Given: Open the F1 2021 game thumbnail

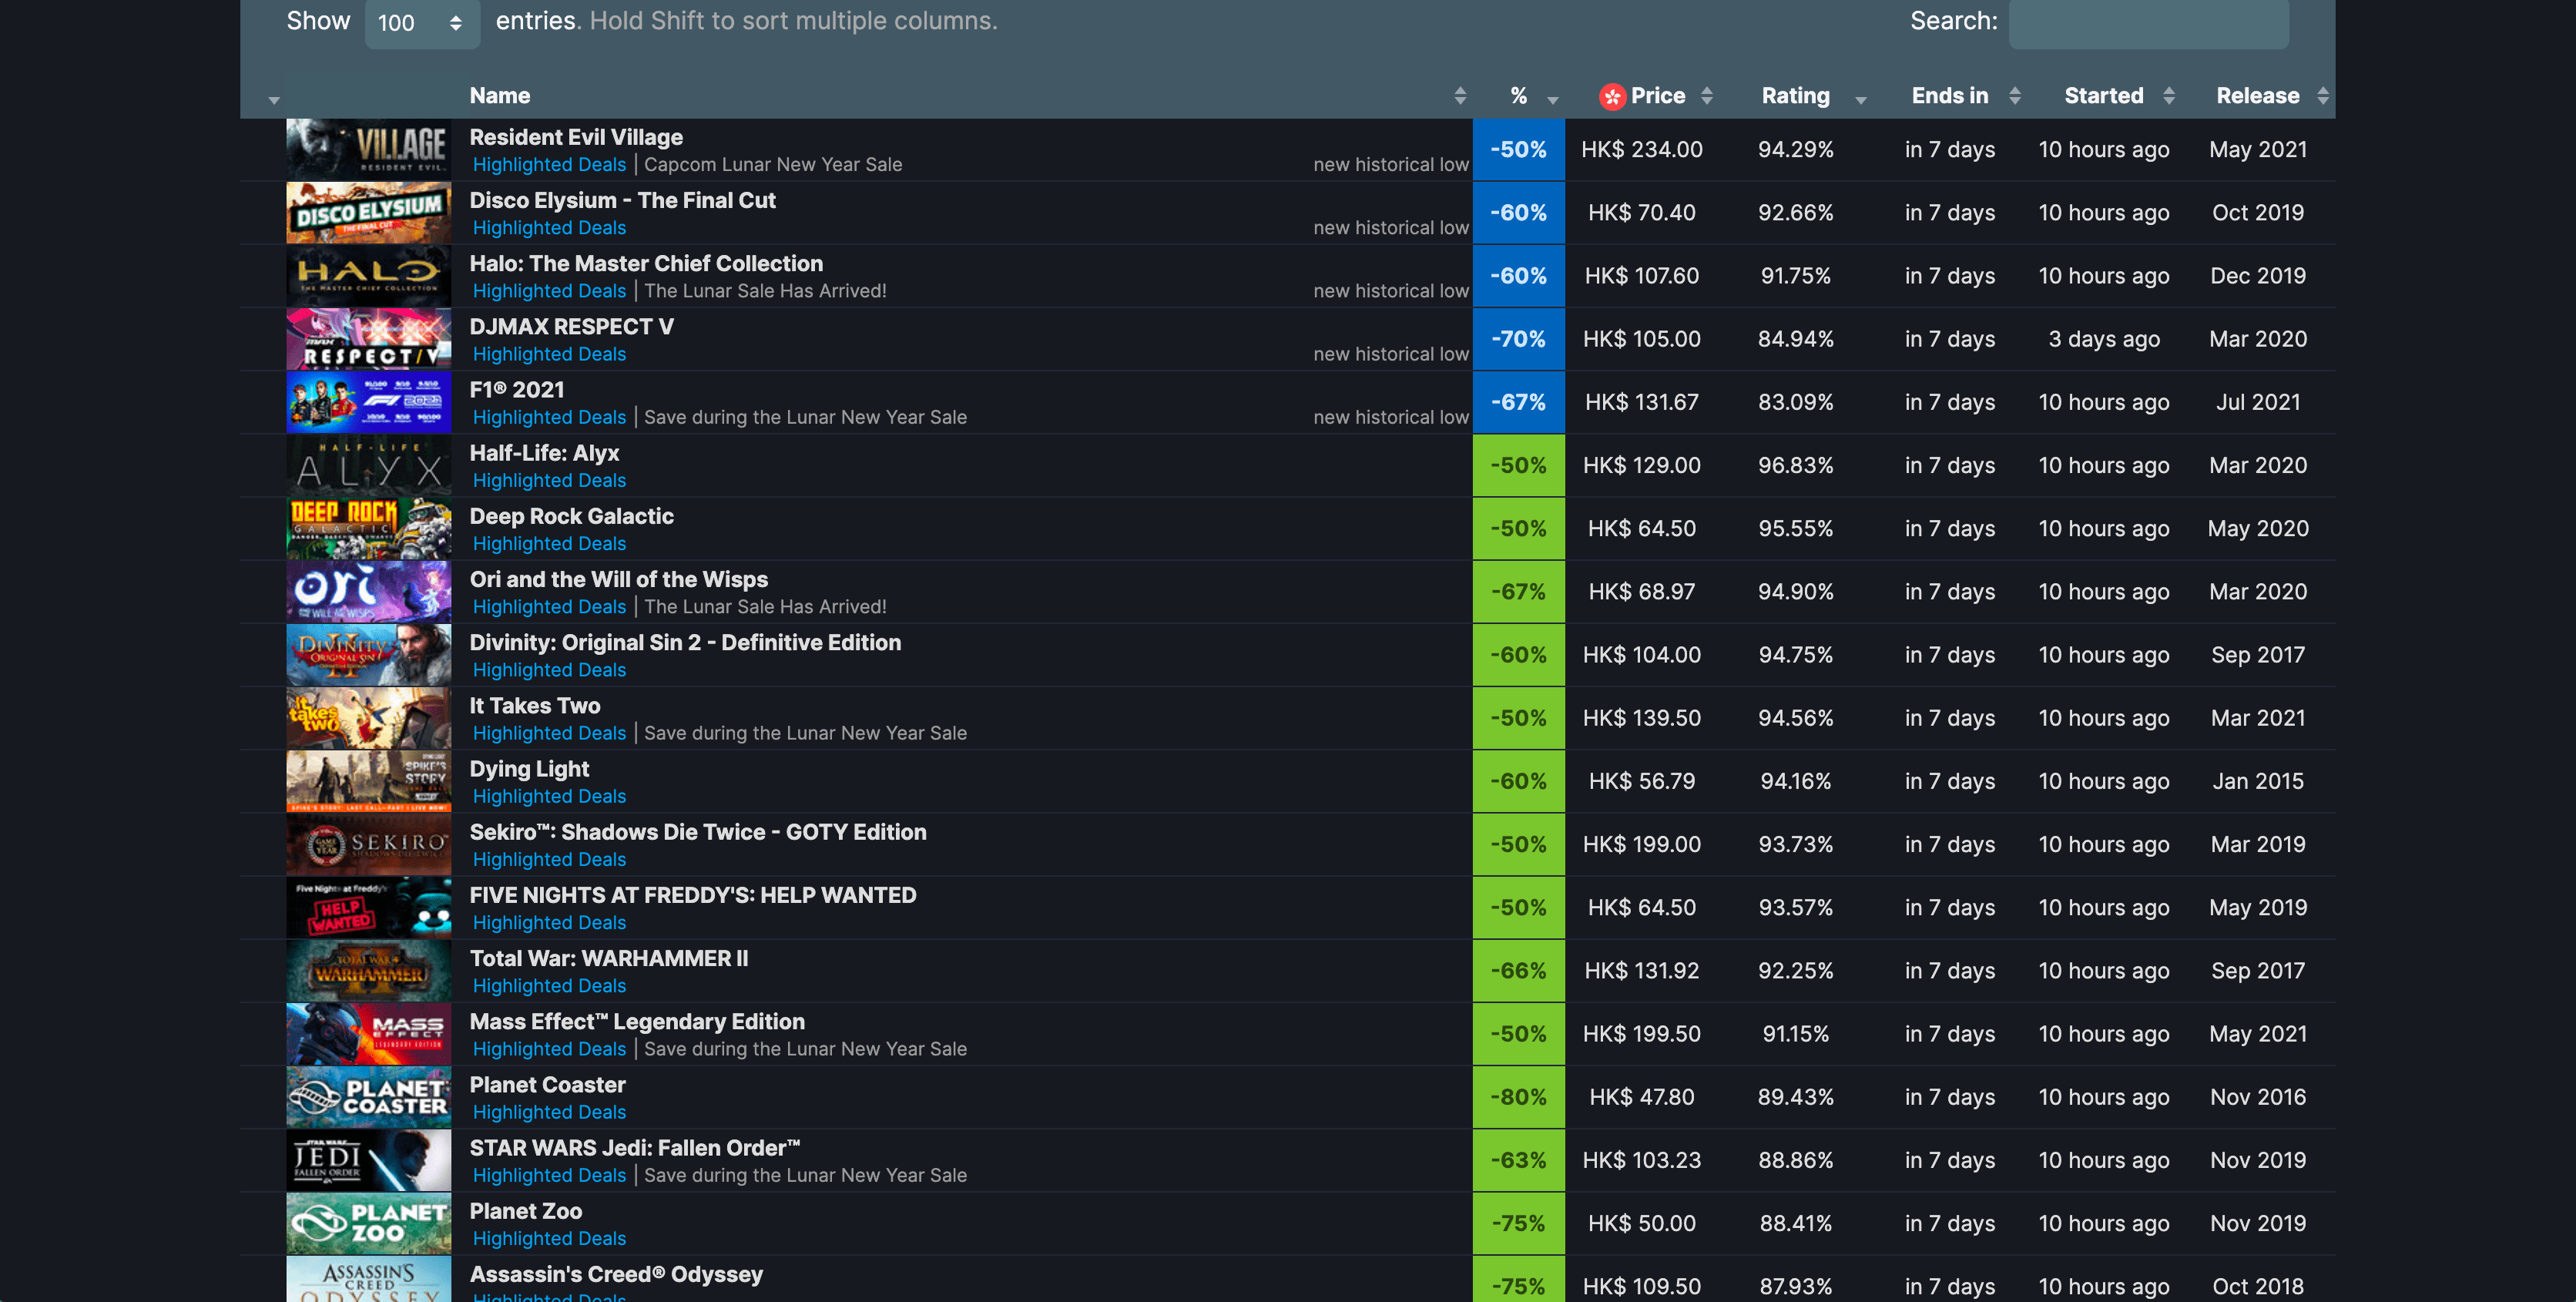Looking at the screenshot, I should (368, 402).
